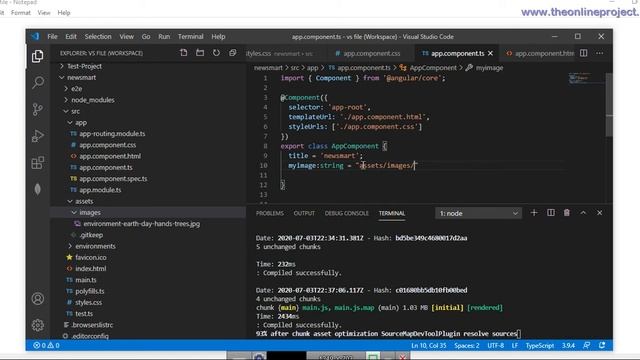Click Ln 10, Col 35 in status bar
The height and width of the screenshot is (360, 640).
(429, 345)
